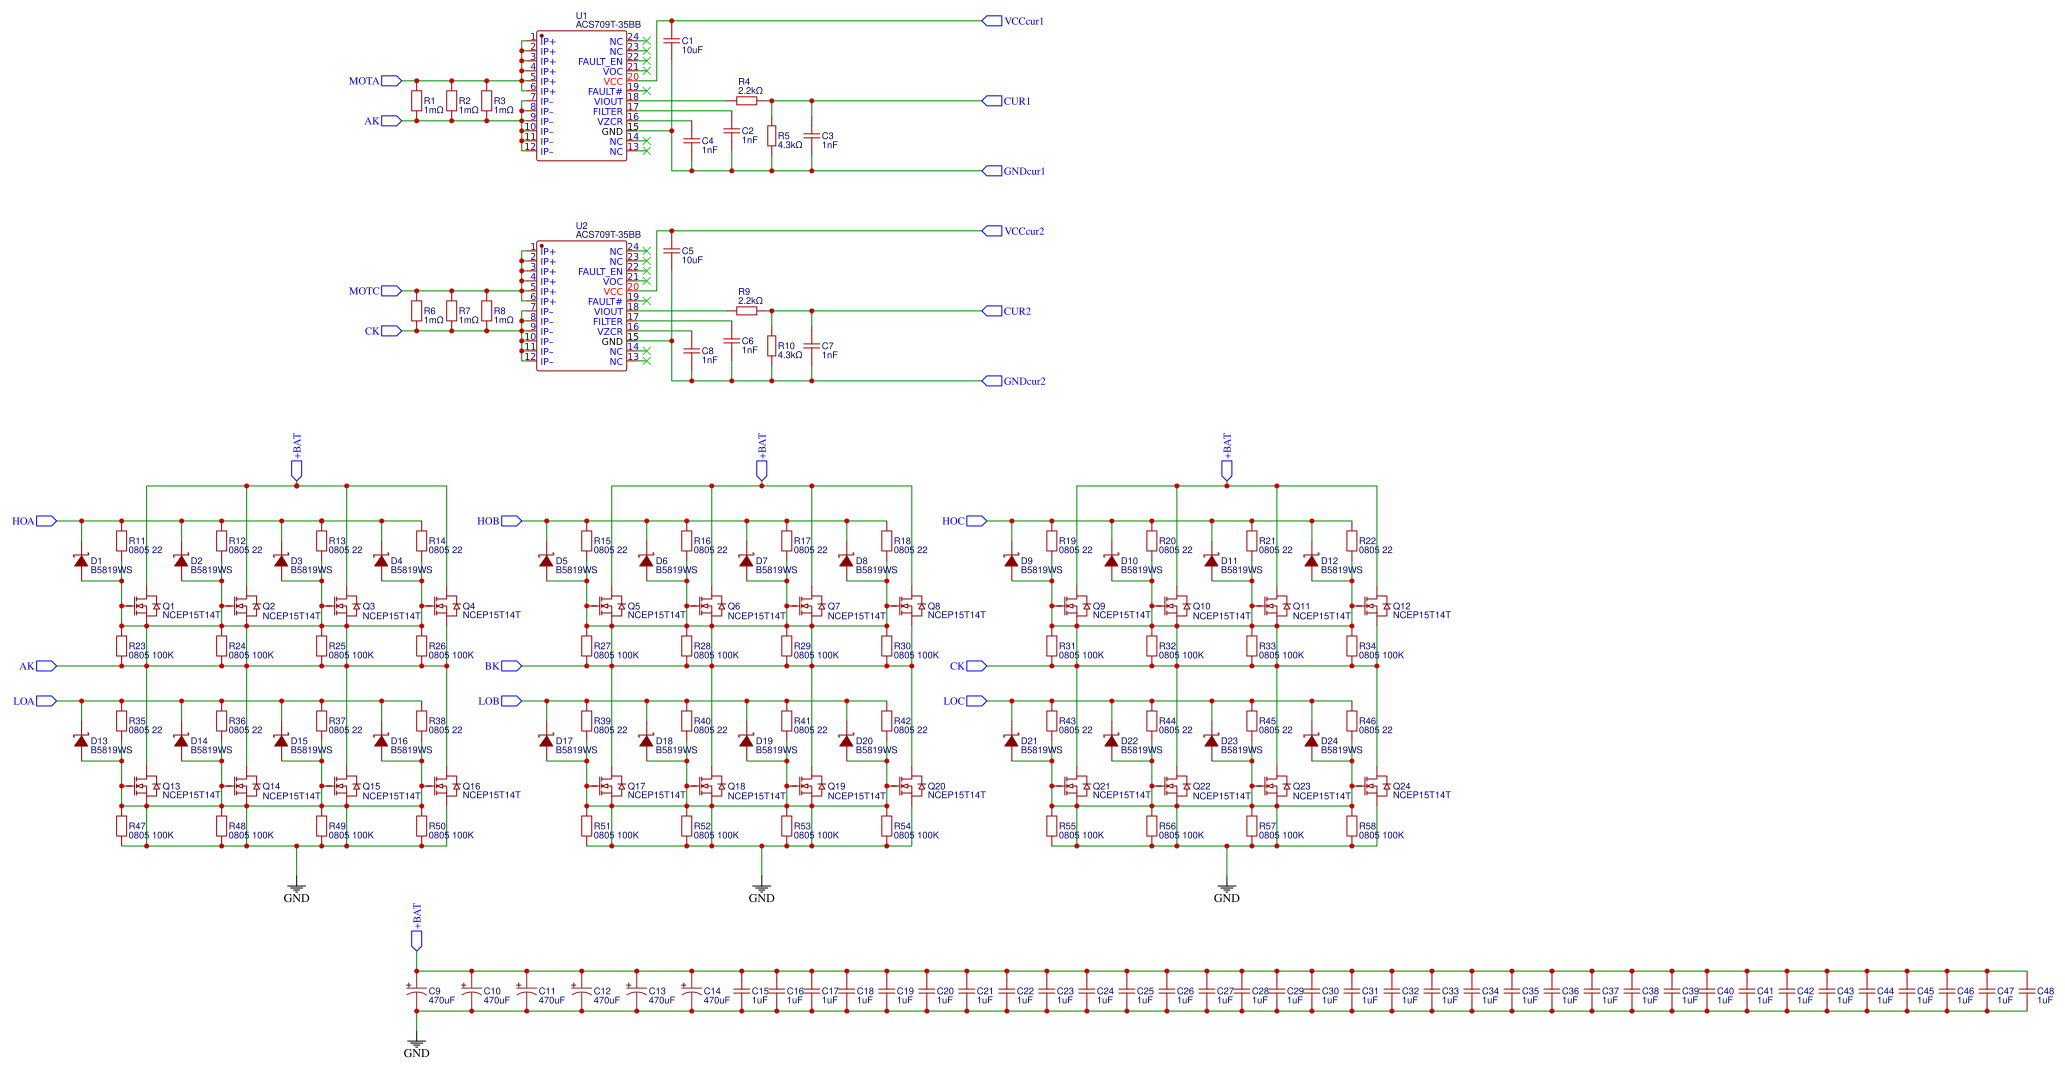Click the NC pin 24 no-connect cross on U1

tap(648, 41)
